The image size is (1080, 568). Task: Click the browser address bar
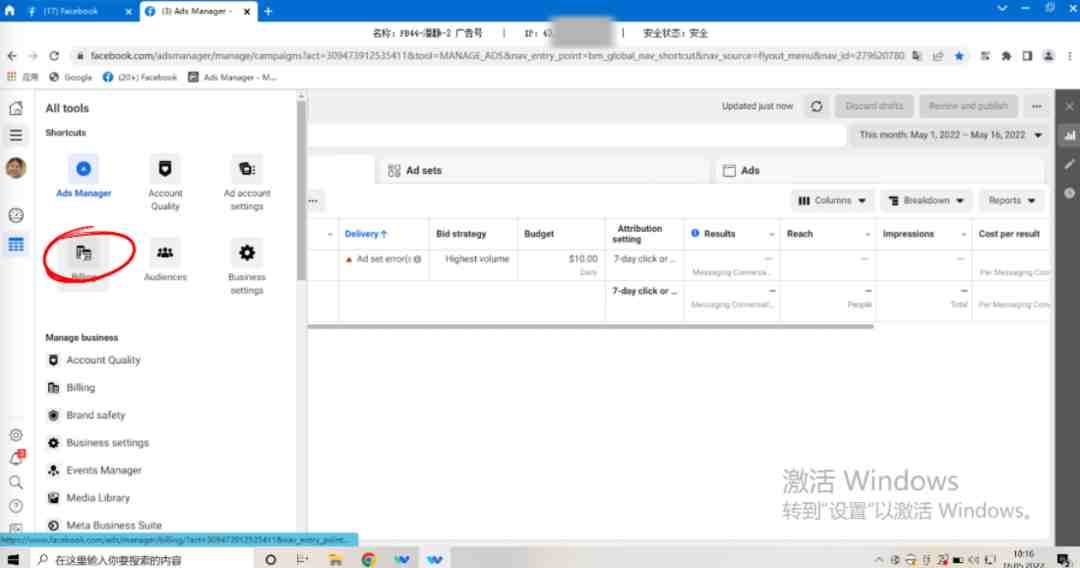[496, 56]
